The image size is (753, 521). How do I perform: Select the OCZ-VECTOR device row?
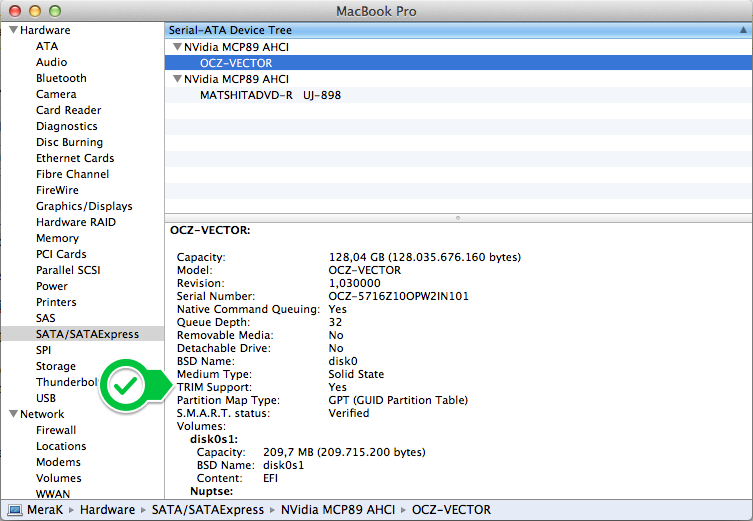459,63
